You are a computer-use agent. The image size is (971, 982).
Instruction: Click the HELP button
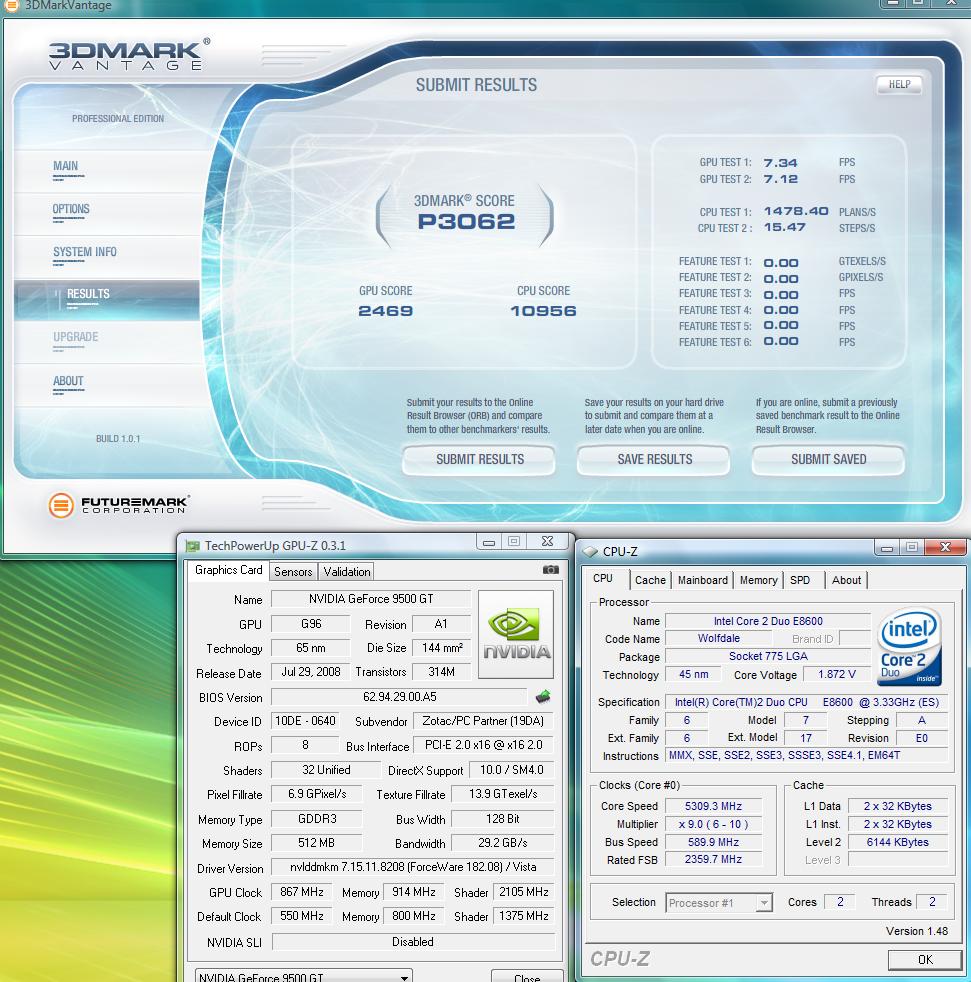click(899, 85)
